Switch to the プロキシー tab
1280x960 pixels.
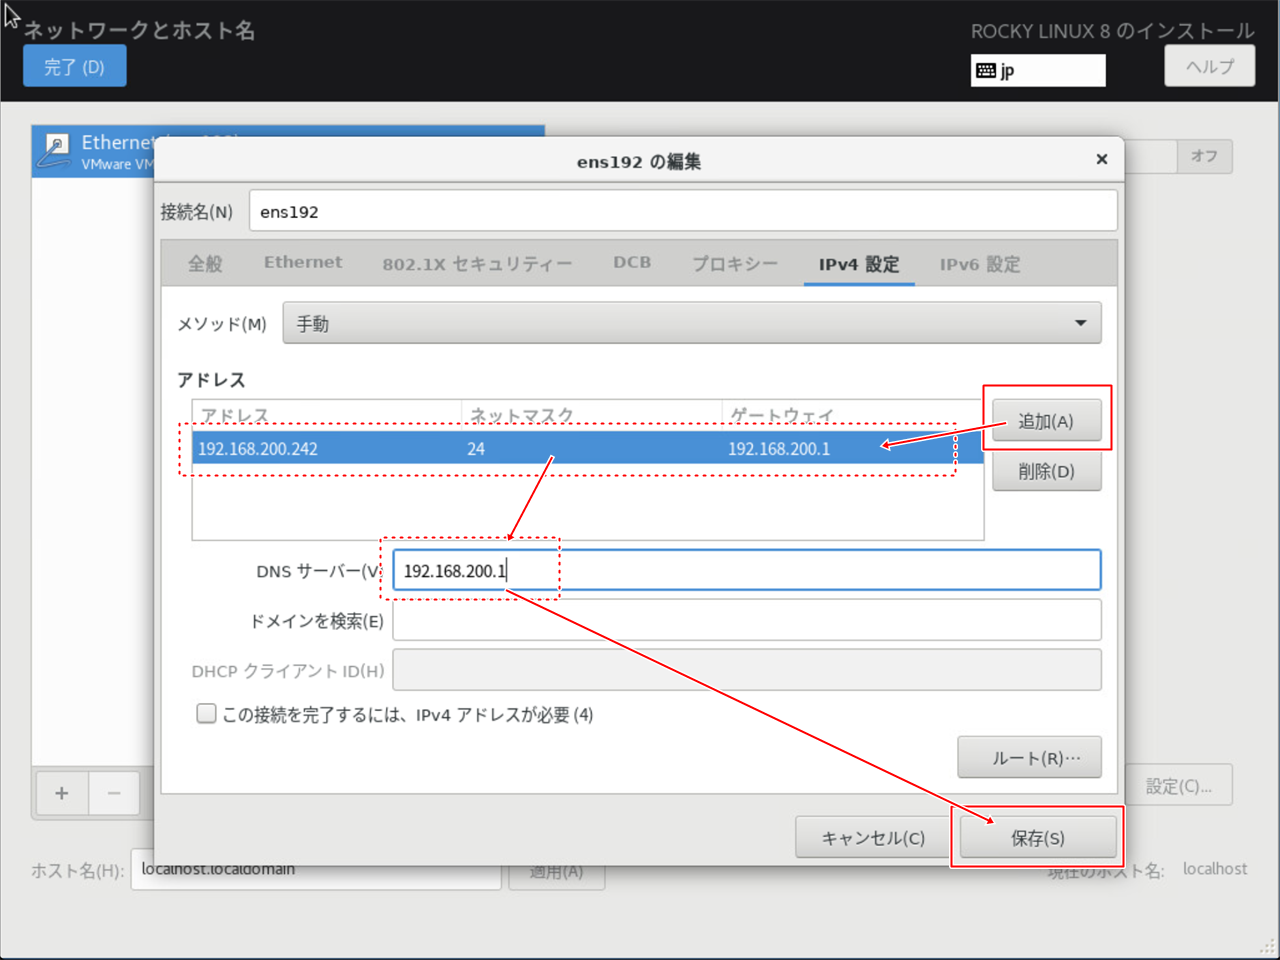click(735, 264)
